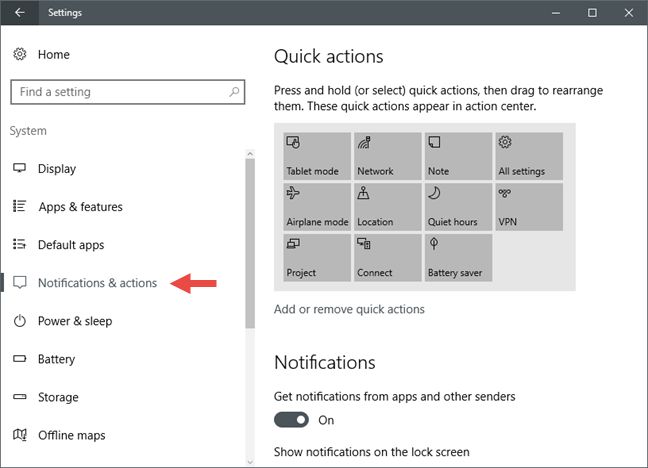Select the Quiet hours quick action
Screen dimensions: 648x468
pyautogui.click(x=458, y=207)
